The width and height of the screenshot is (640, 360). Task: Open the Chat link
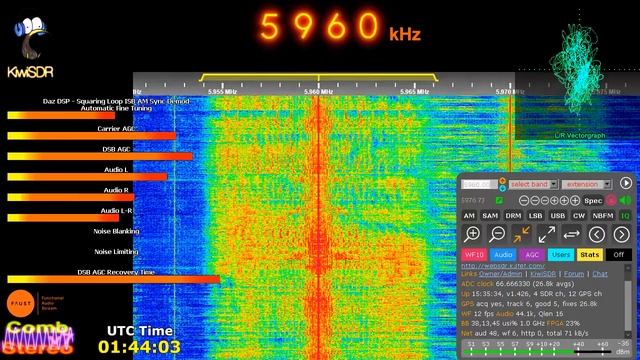pyautogui.click(x=600, y=274)
